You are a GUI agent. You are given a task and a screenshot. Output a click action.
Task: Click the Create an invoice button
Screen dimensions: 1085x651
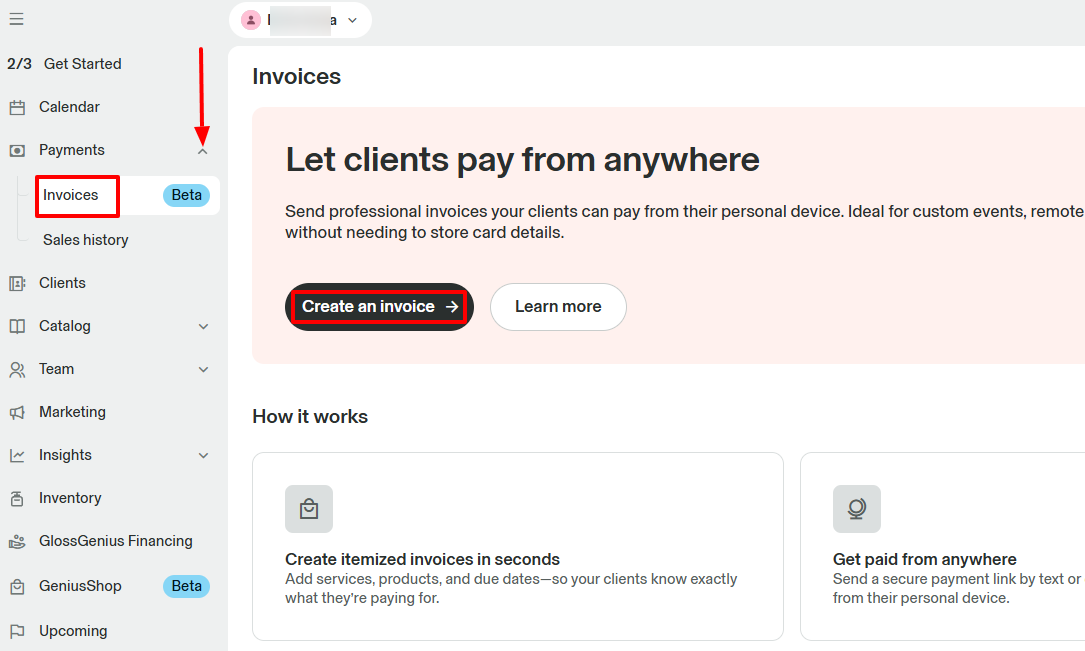click(x=379, y=307)
